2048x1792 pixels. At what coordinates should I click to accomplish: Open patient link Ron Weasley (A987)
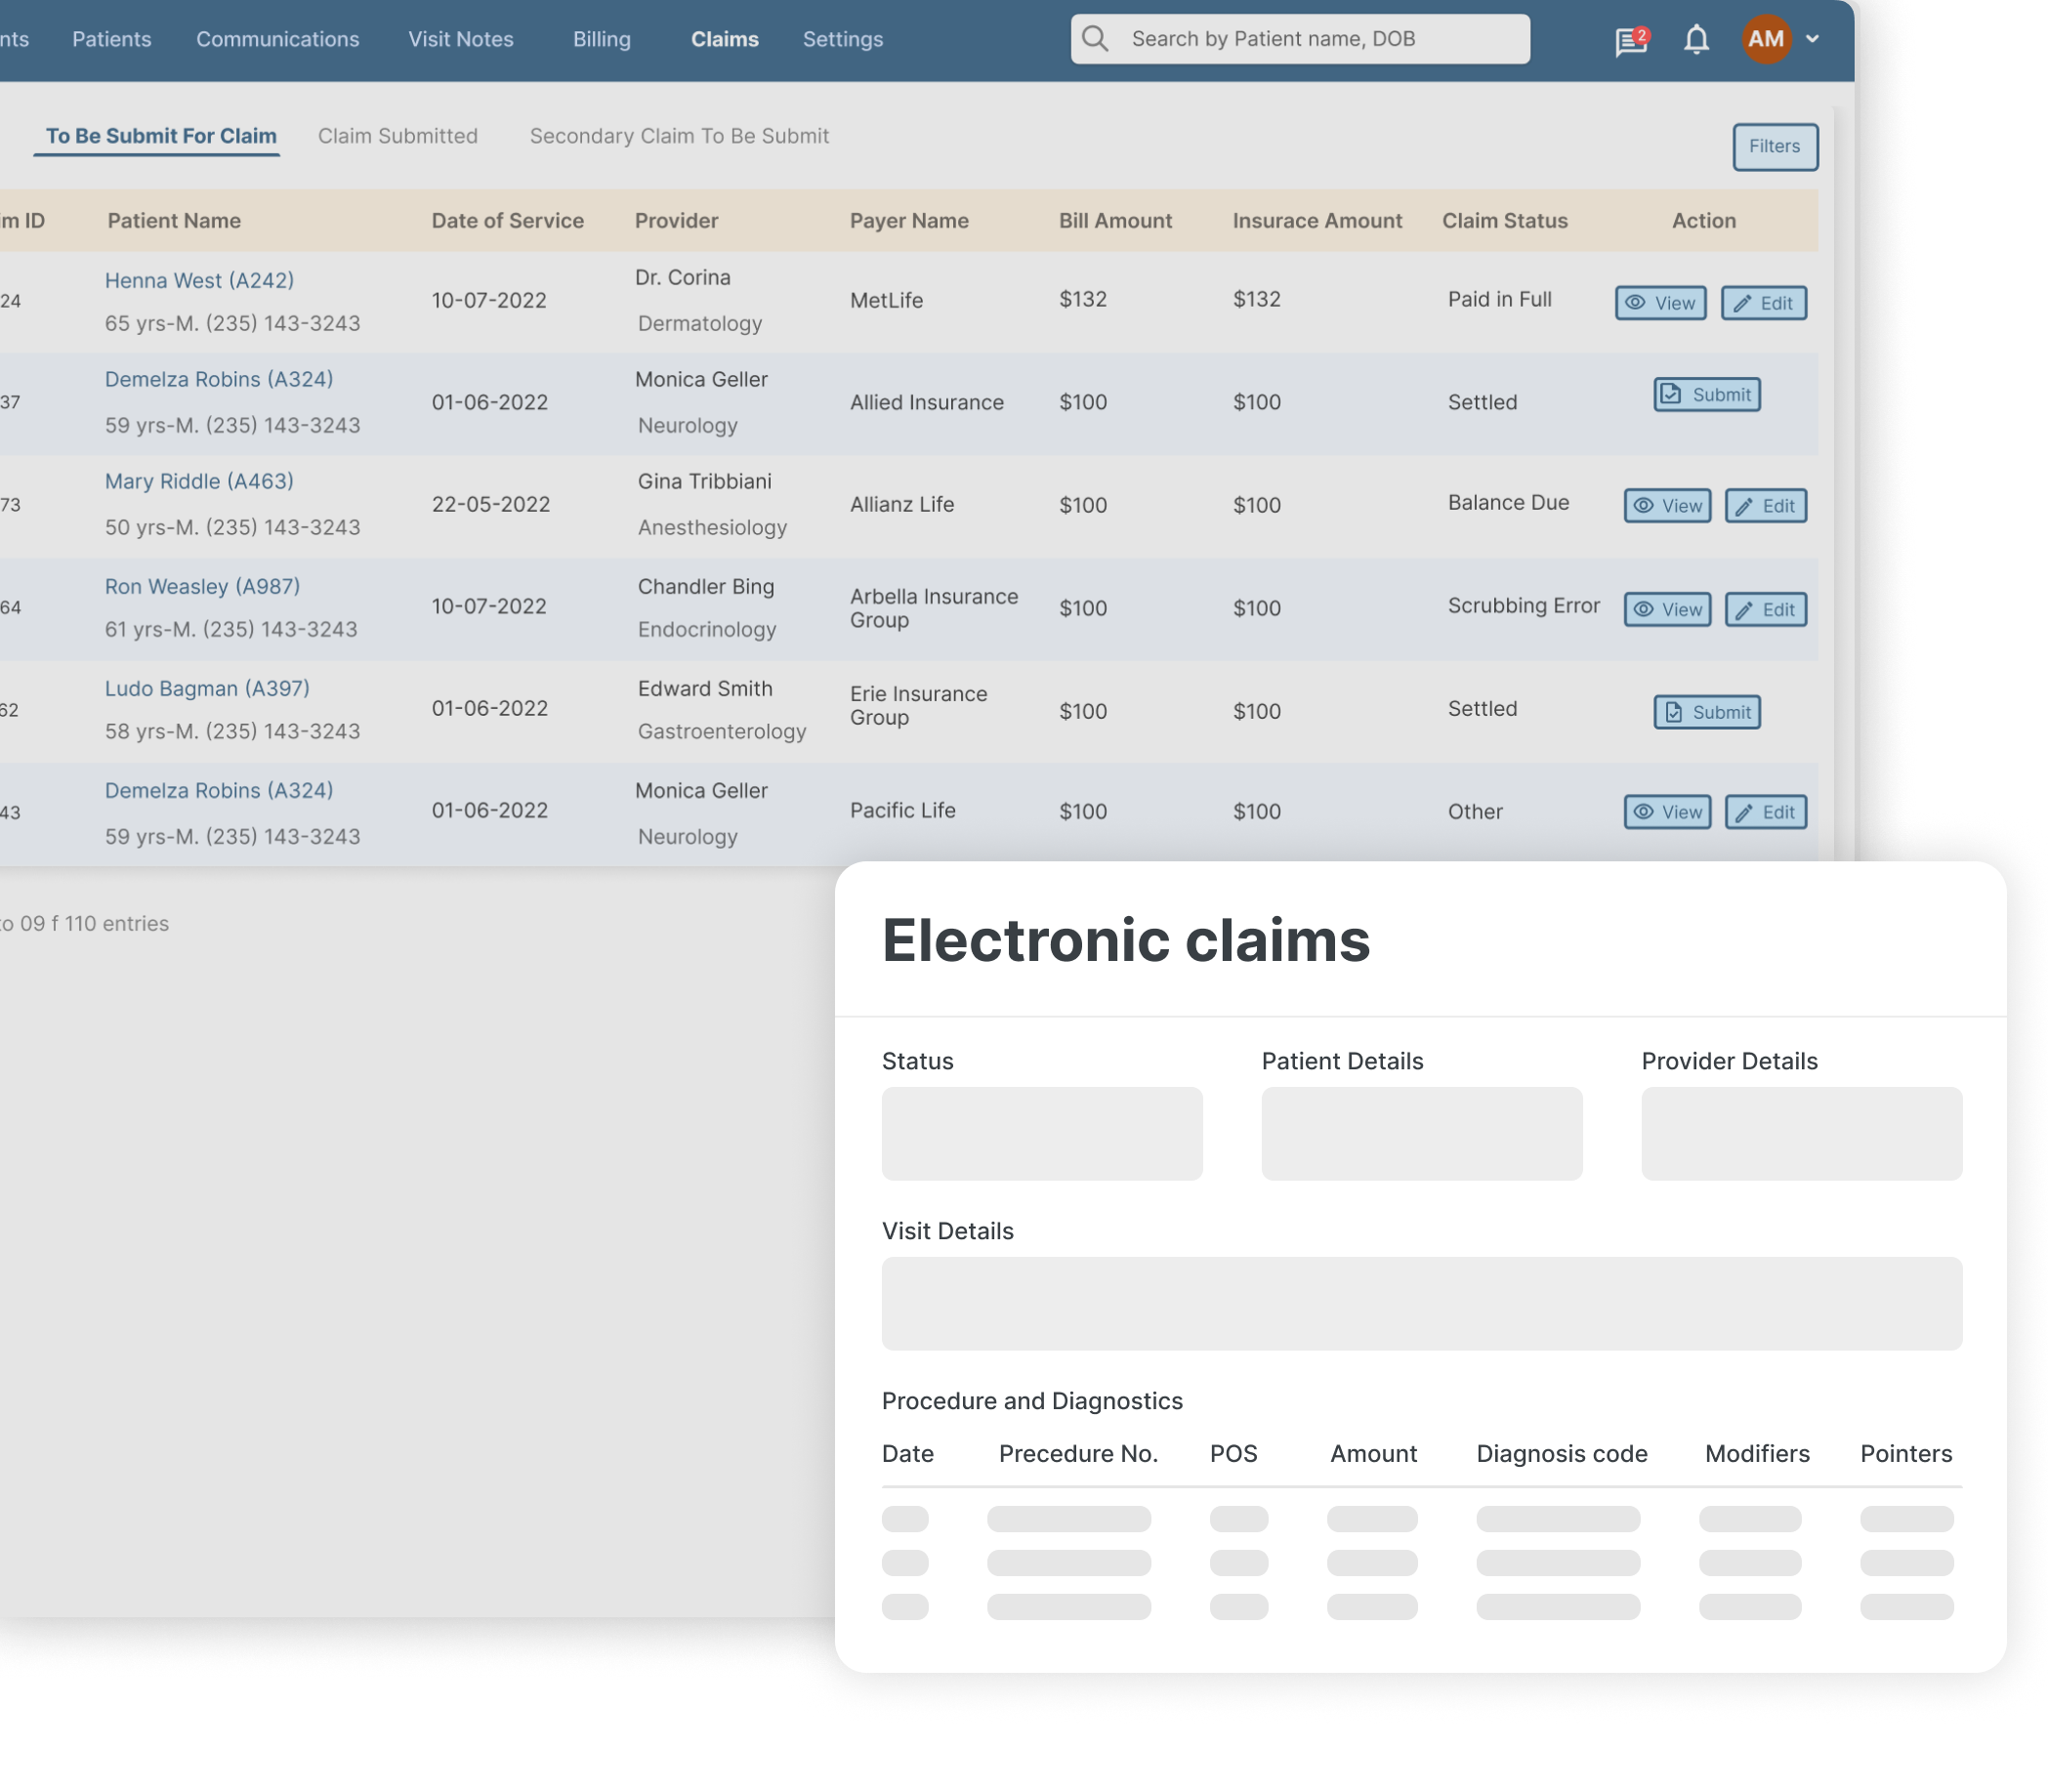click(202, 587)
